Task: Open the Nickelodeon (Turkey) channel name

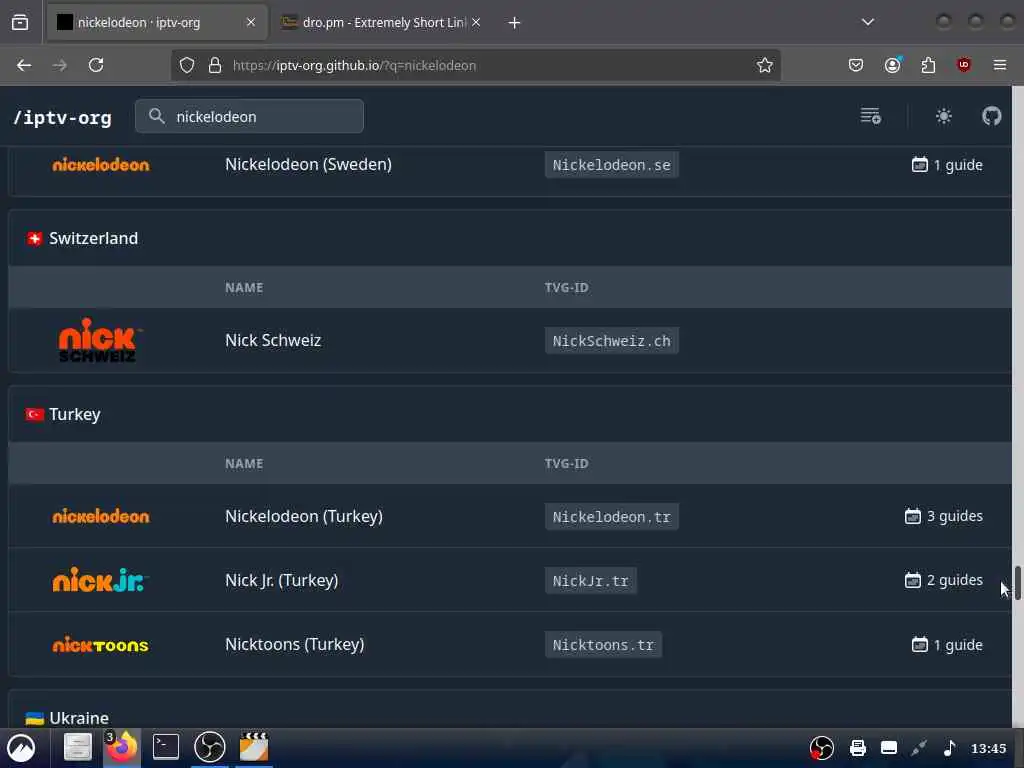Action: coord(304,517)
